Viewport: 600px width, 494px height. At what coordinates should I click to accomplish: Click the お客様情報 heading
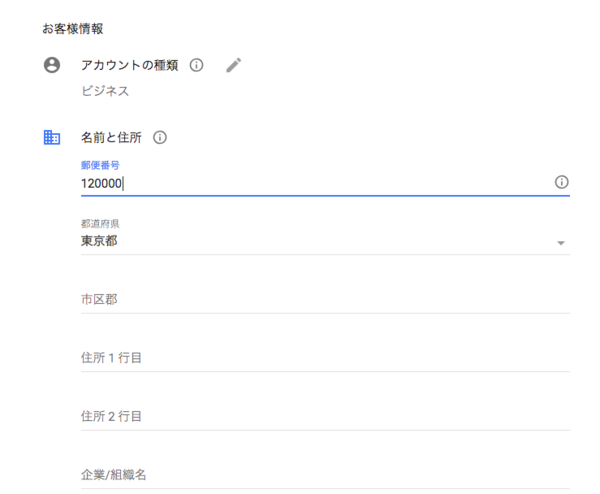(73, 28)
